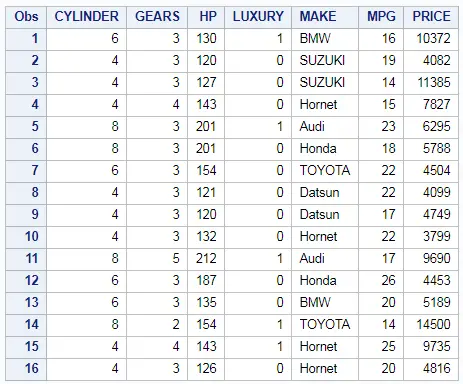
Task: Select the Obs column header
Action: pos(26,17)
